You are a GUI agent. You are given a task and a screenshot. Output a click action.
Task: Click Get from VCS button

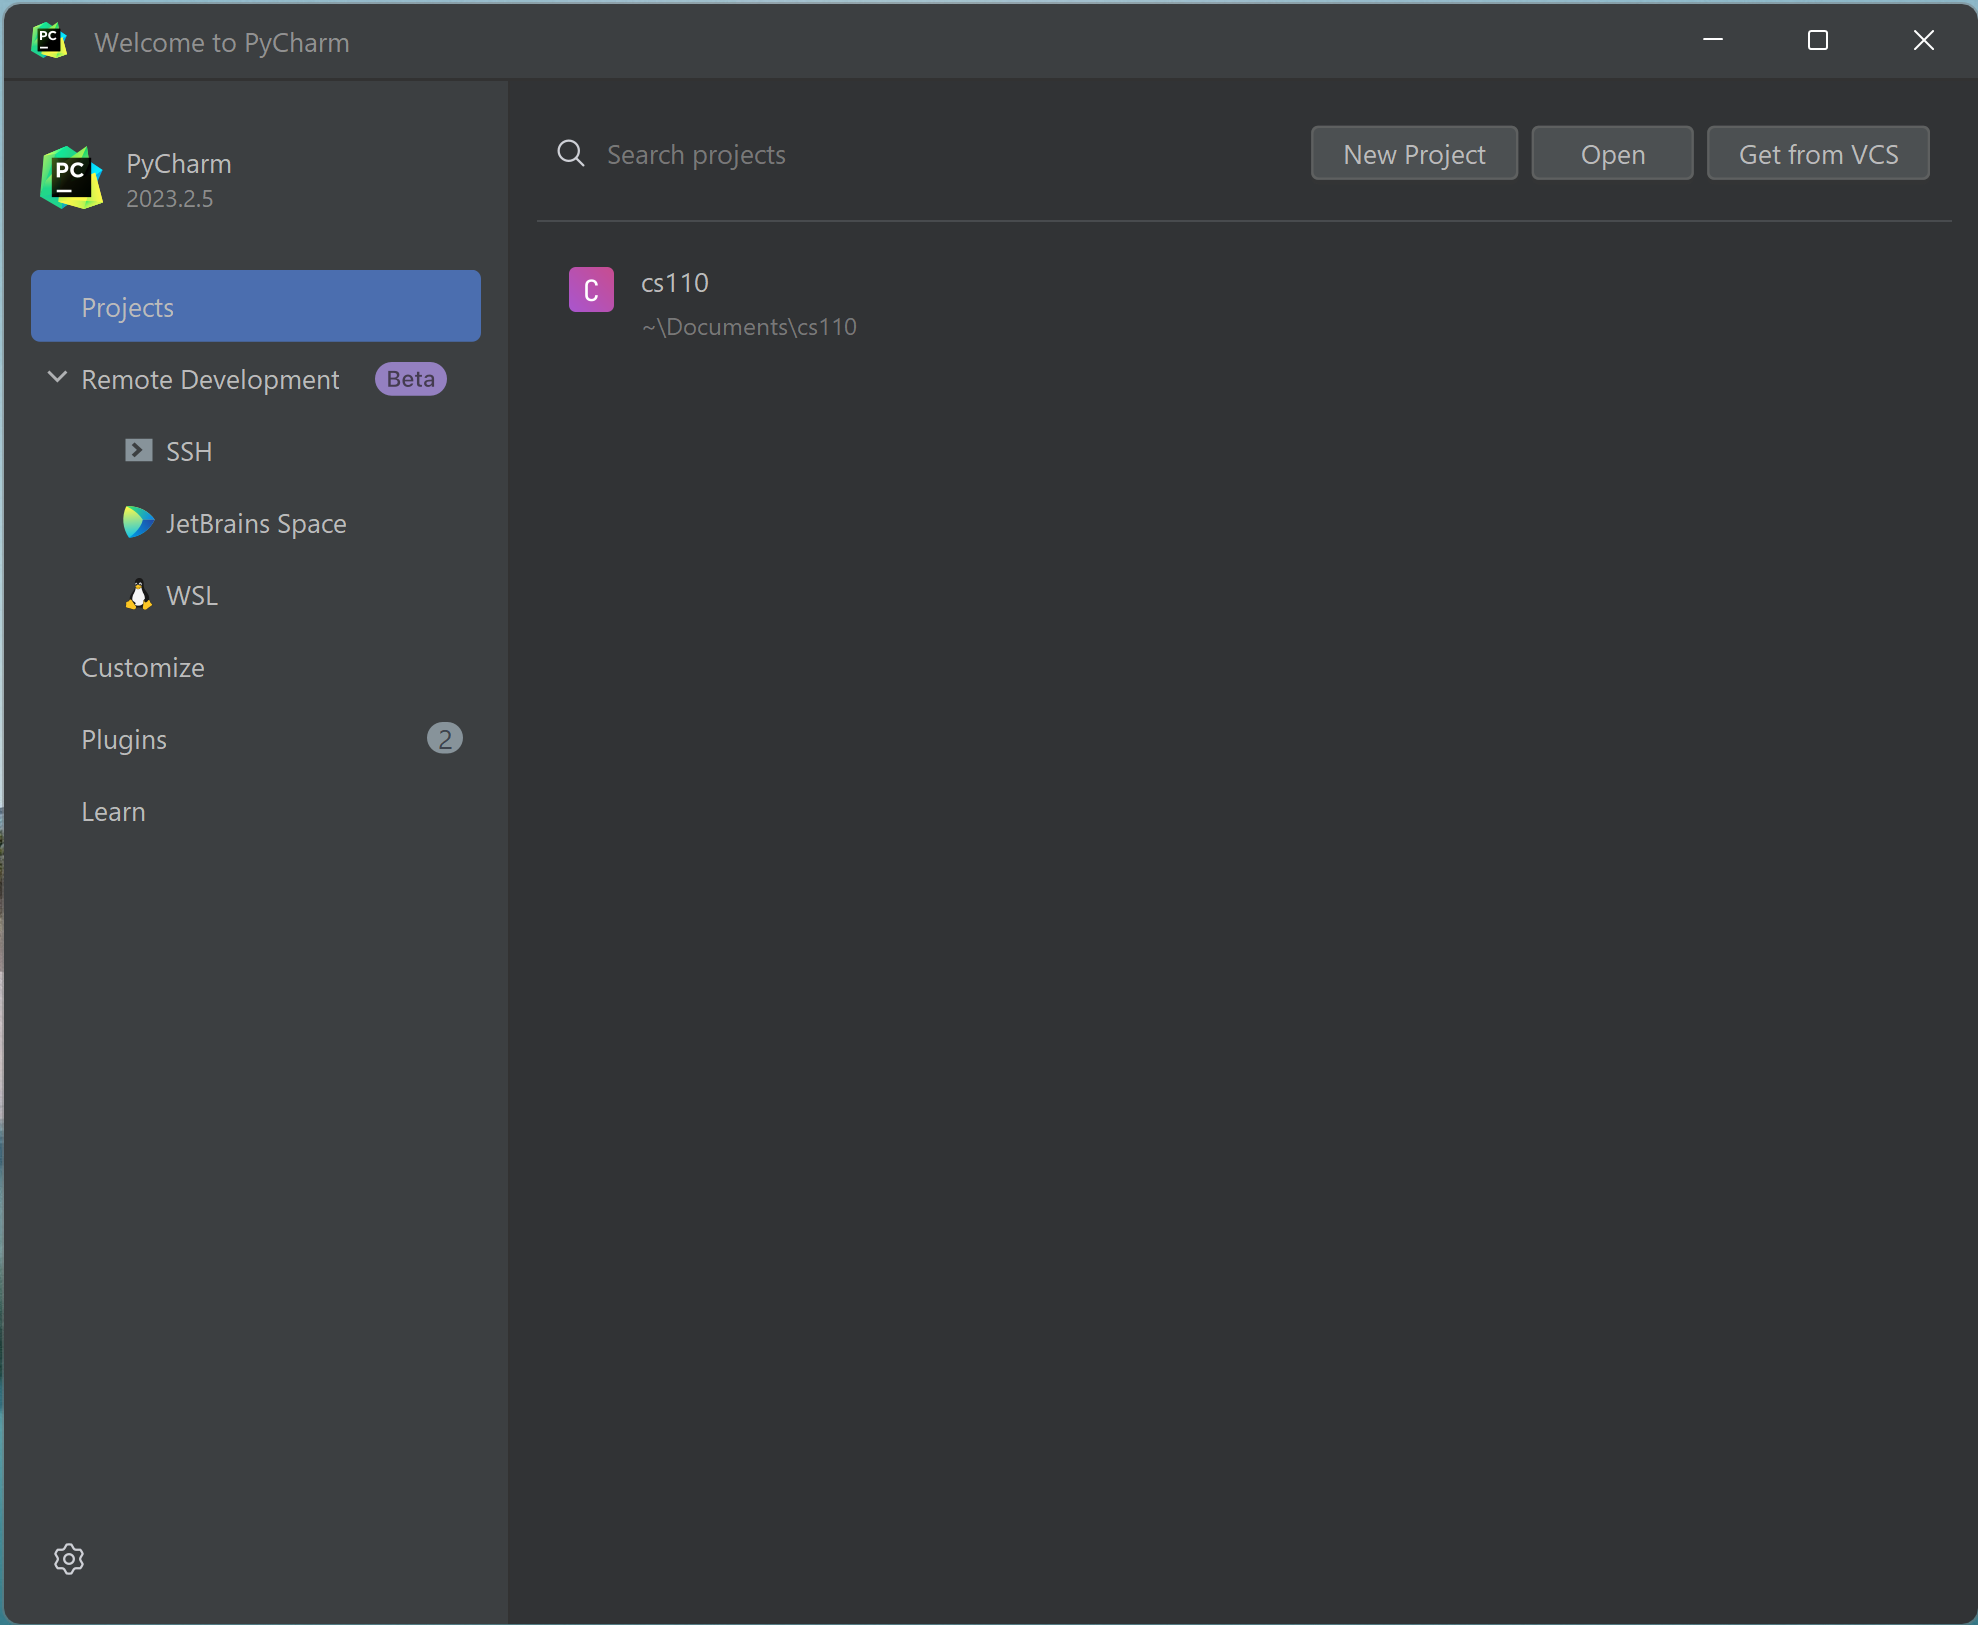point(1818,154)
